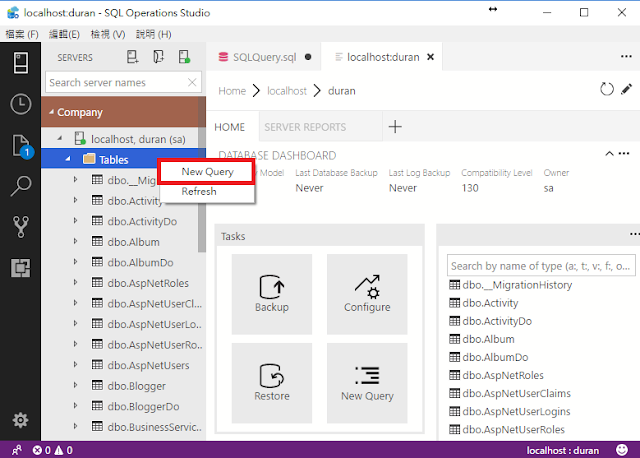Expand the dbo.AspNetUsers table node

[76, 365]
